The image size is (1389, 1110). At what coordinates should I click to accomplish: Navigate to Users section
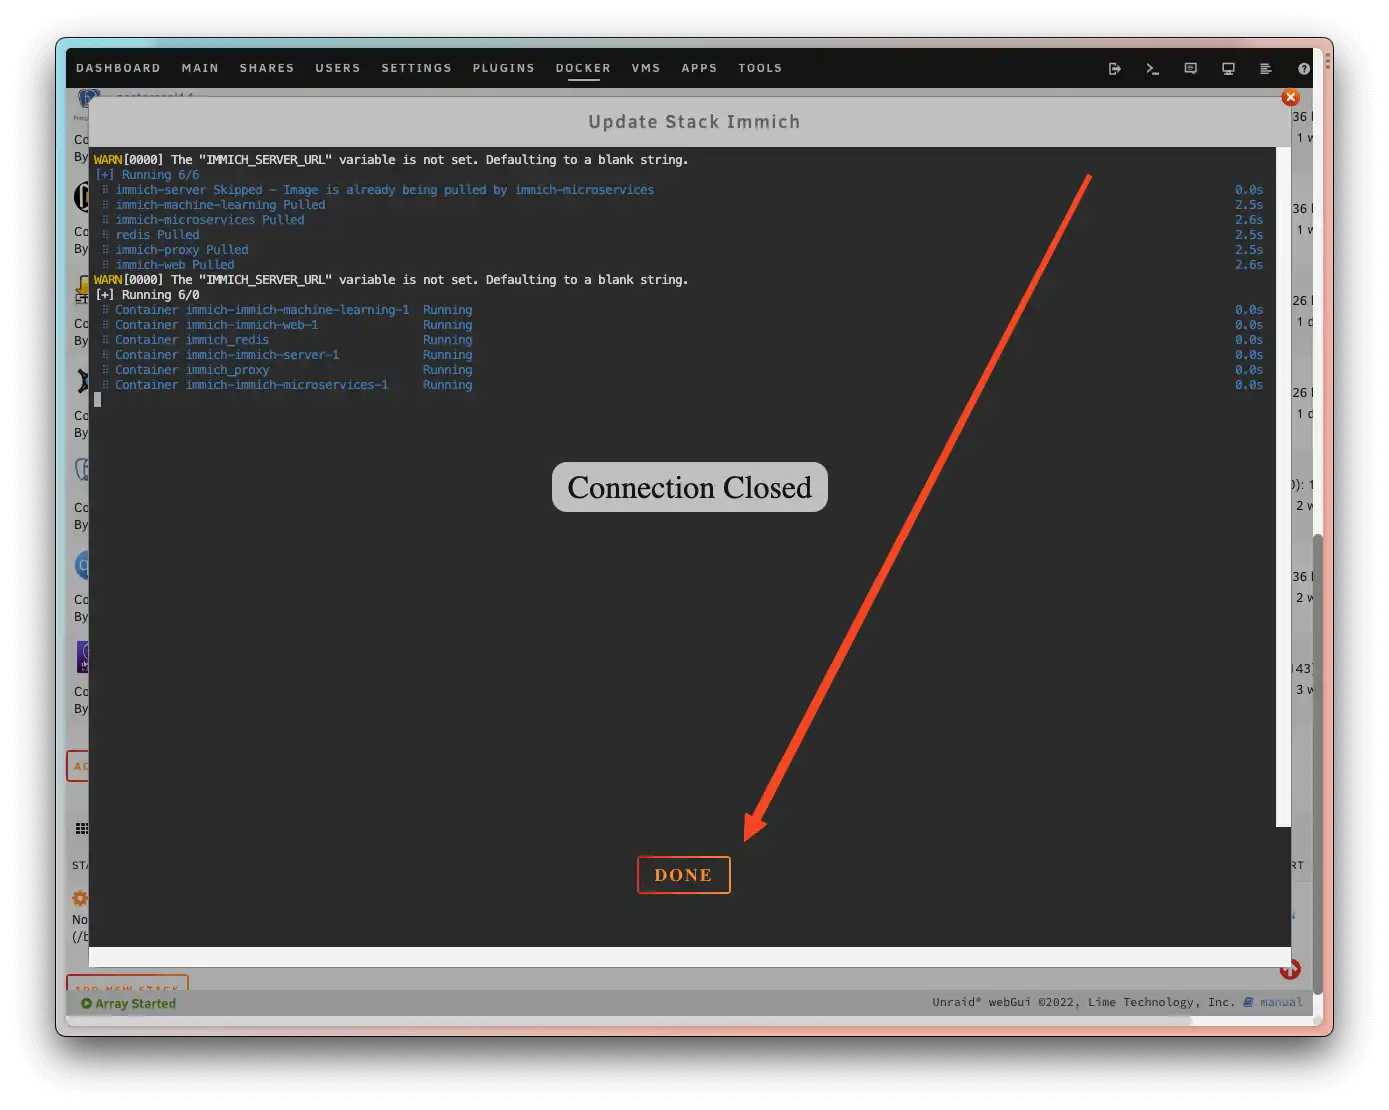337,68
